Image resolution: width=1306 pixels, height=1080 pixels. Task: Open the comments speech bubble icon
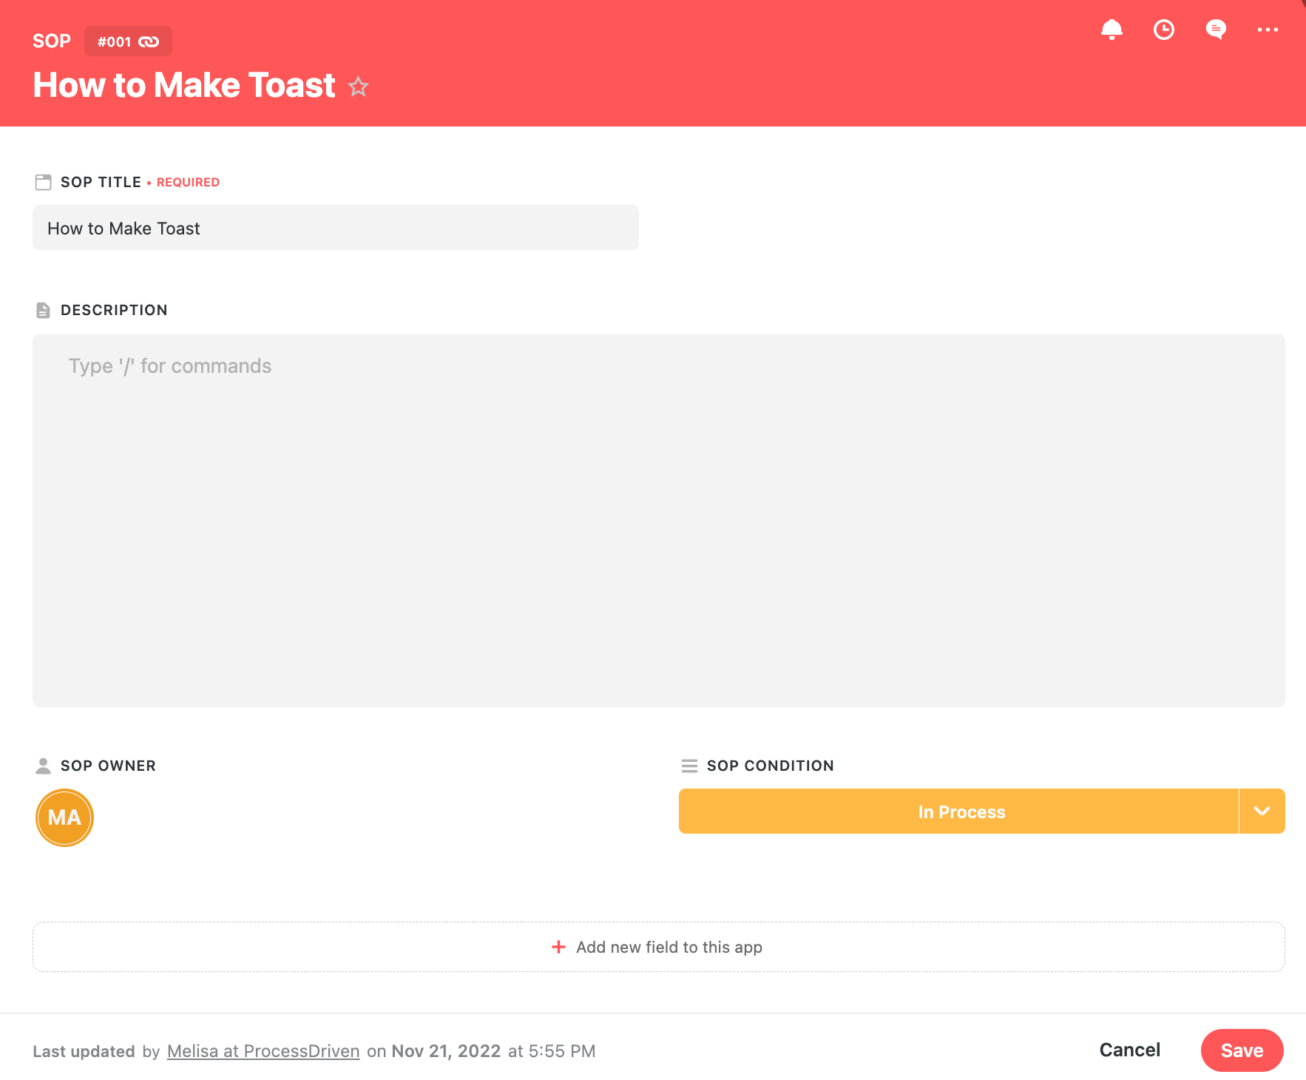point(1216,30)
